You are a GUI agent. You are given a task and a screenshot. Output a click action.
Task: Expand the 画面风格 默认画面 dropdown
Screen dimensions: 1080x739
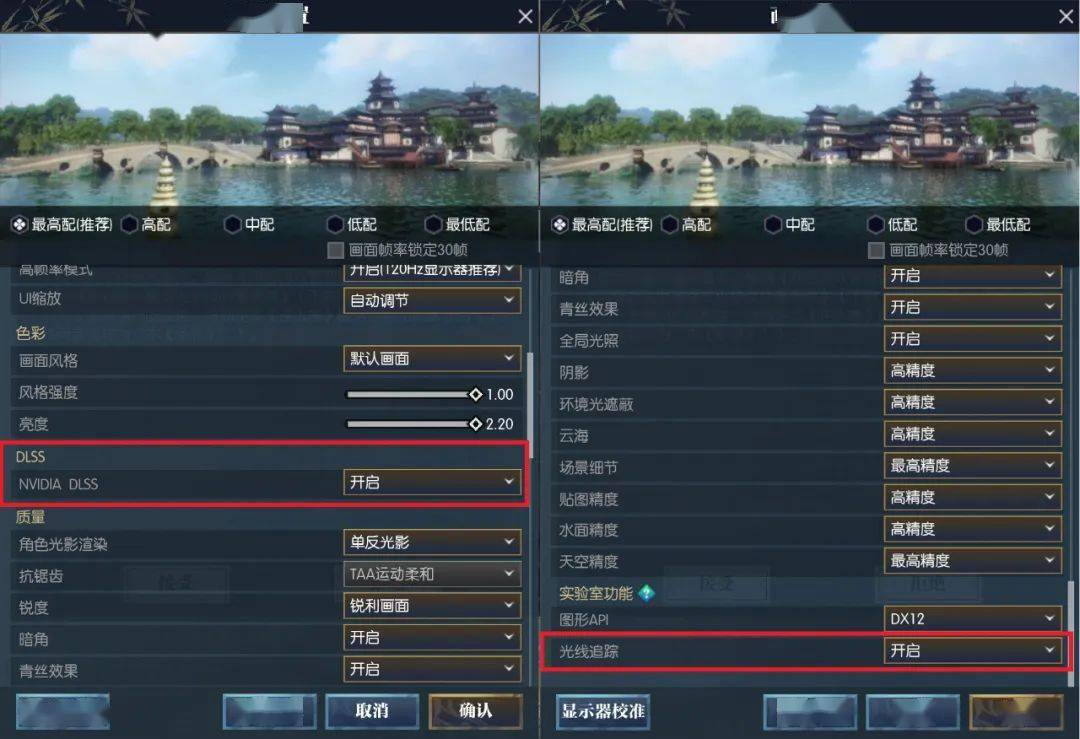[432, 359]
